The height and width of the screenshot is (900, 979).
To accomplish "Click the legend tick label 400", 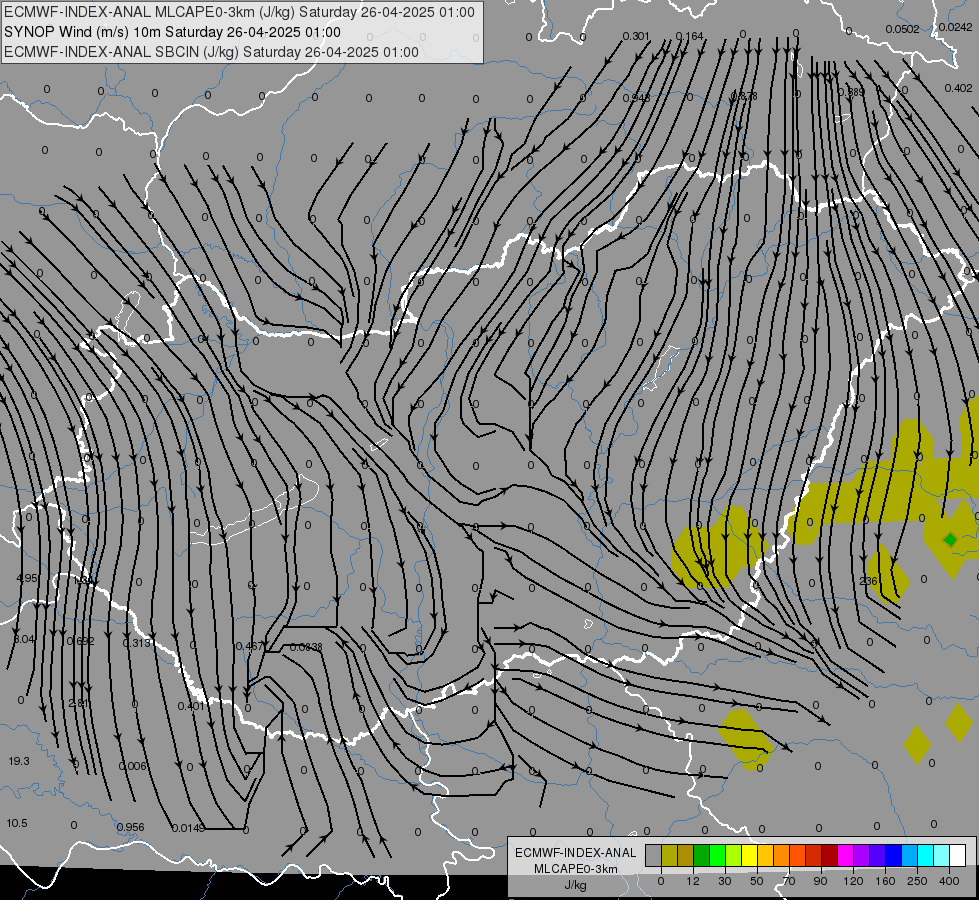I will (x=949, y=881).
